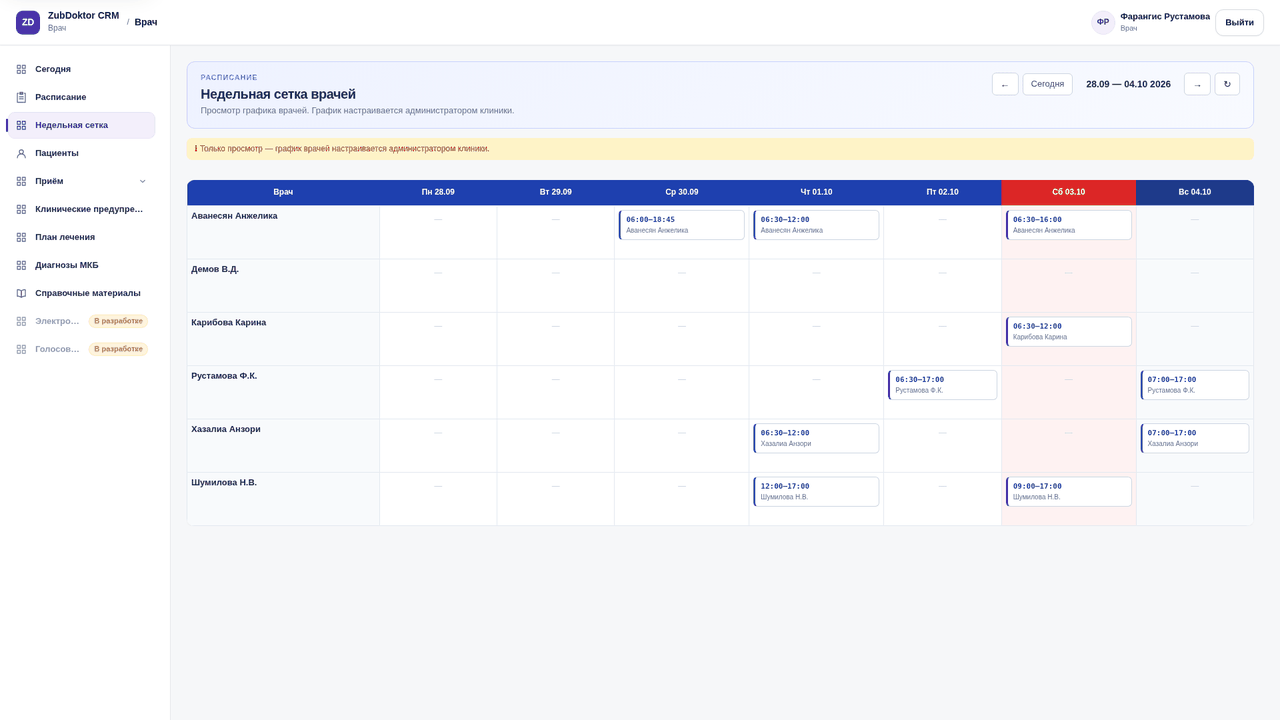Viewport: 1280px width, 720px height.
Task: Click the Ср 30.09 column header
Action: (x=682, y=192)
